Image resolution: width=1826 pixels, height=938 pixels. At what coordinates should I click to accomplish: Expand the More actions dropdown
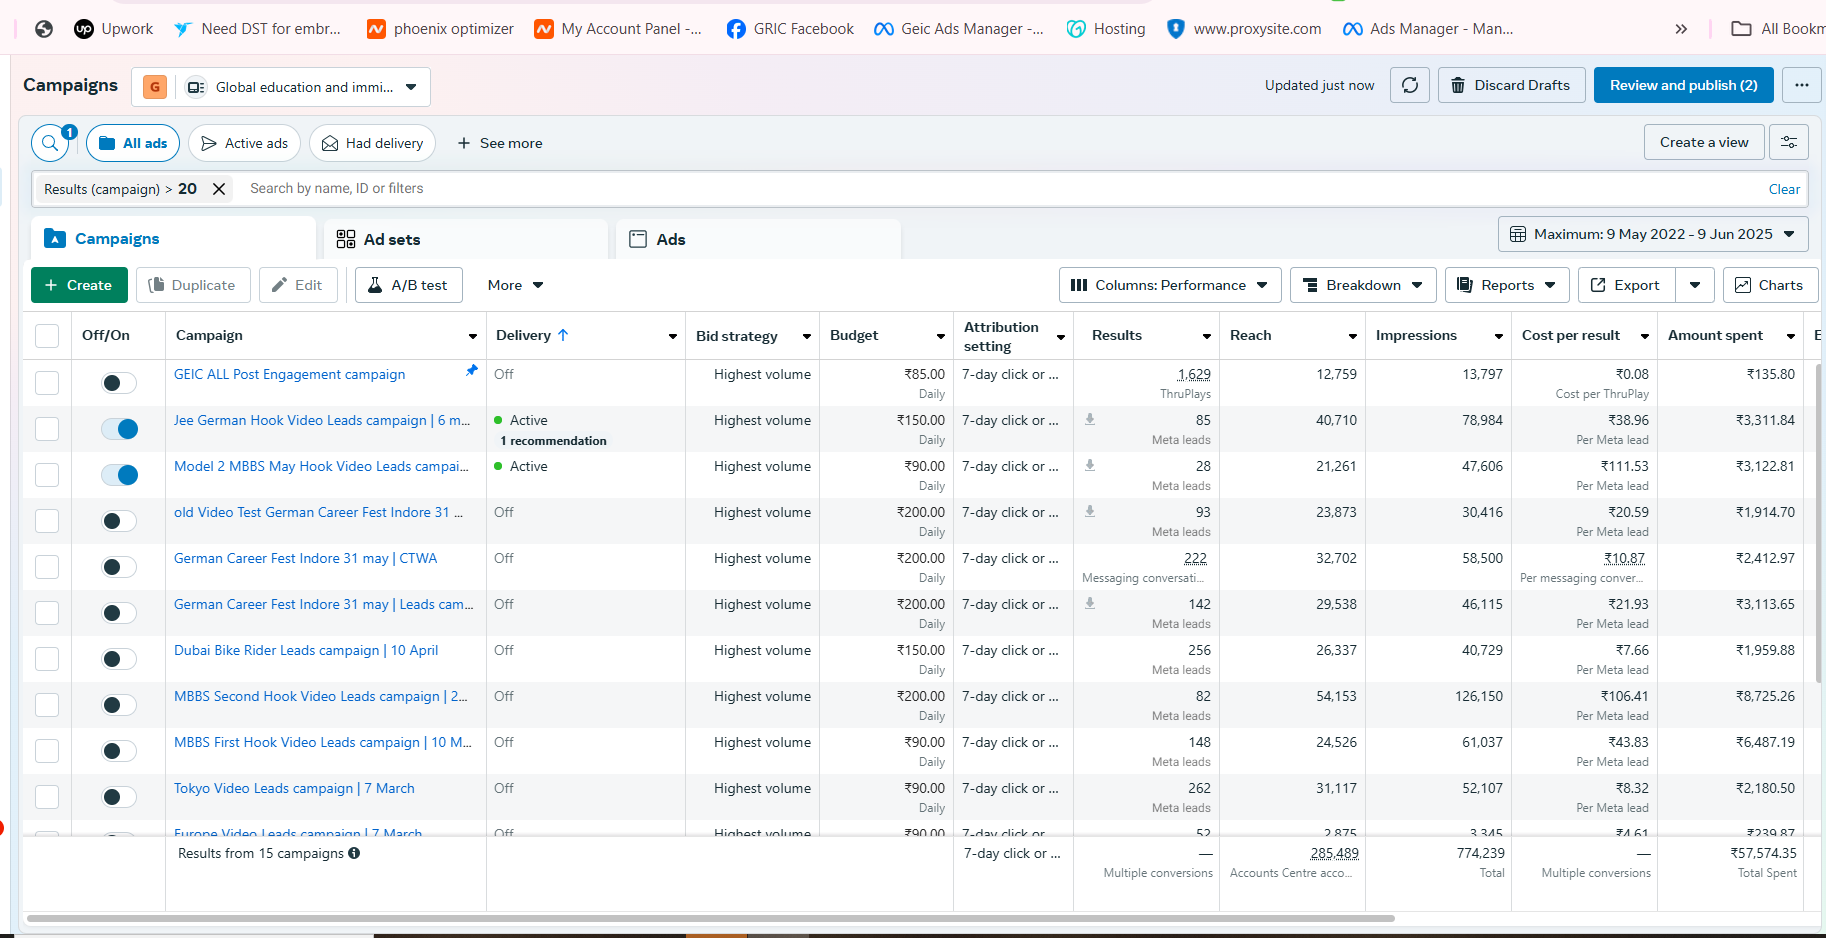(x=515, y=285)
